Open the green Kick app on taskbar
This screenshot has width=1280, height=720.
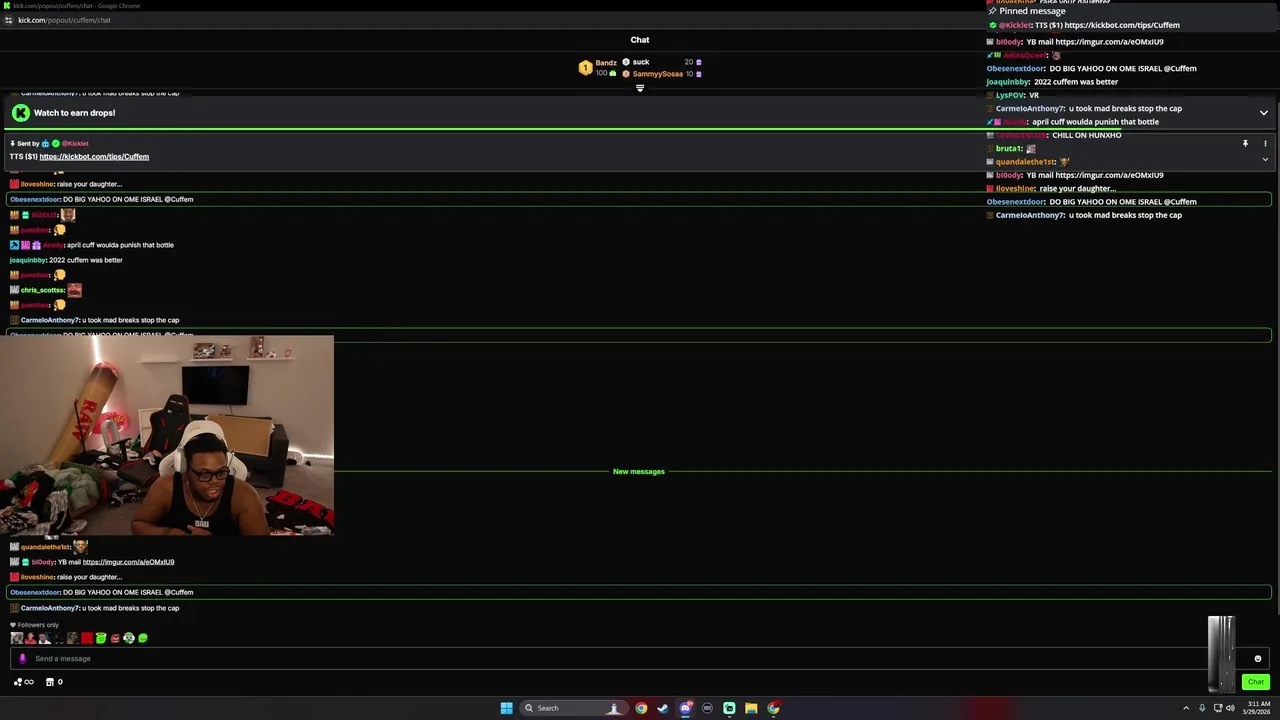point(729,708)
